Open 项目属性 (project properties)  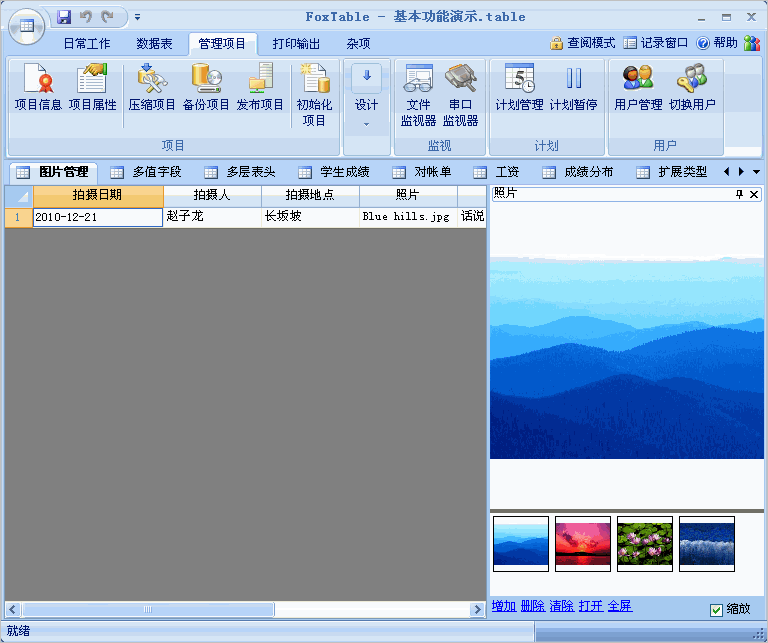(92, 87)
